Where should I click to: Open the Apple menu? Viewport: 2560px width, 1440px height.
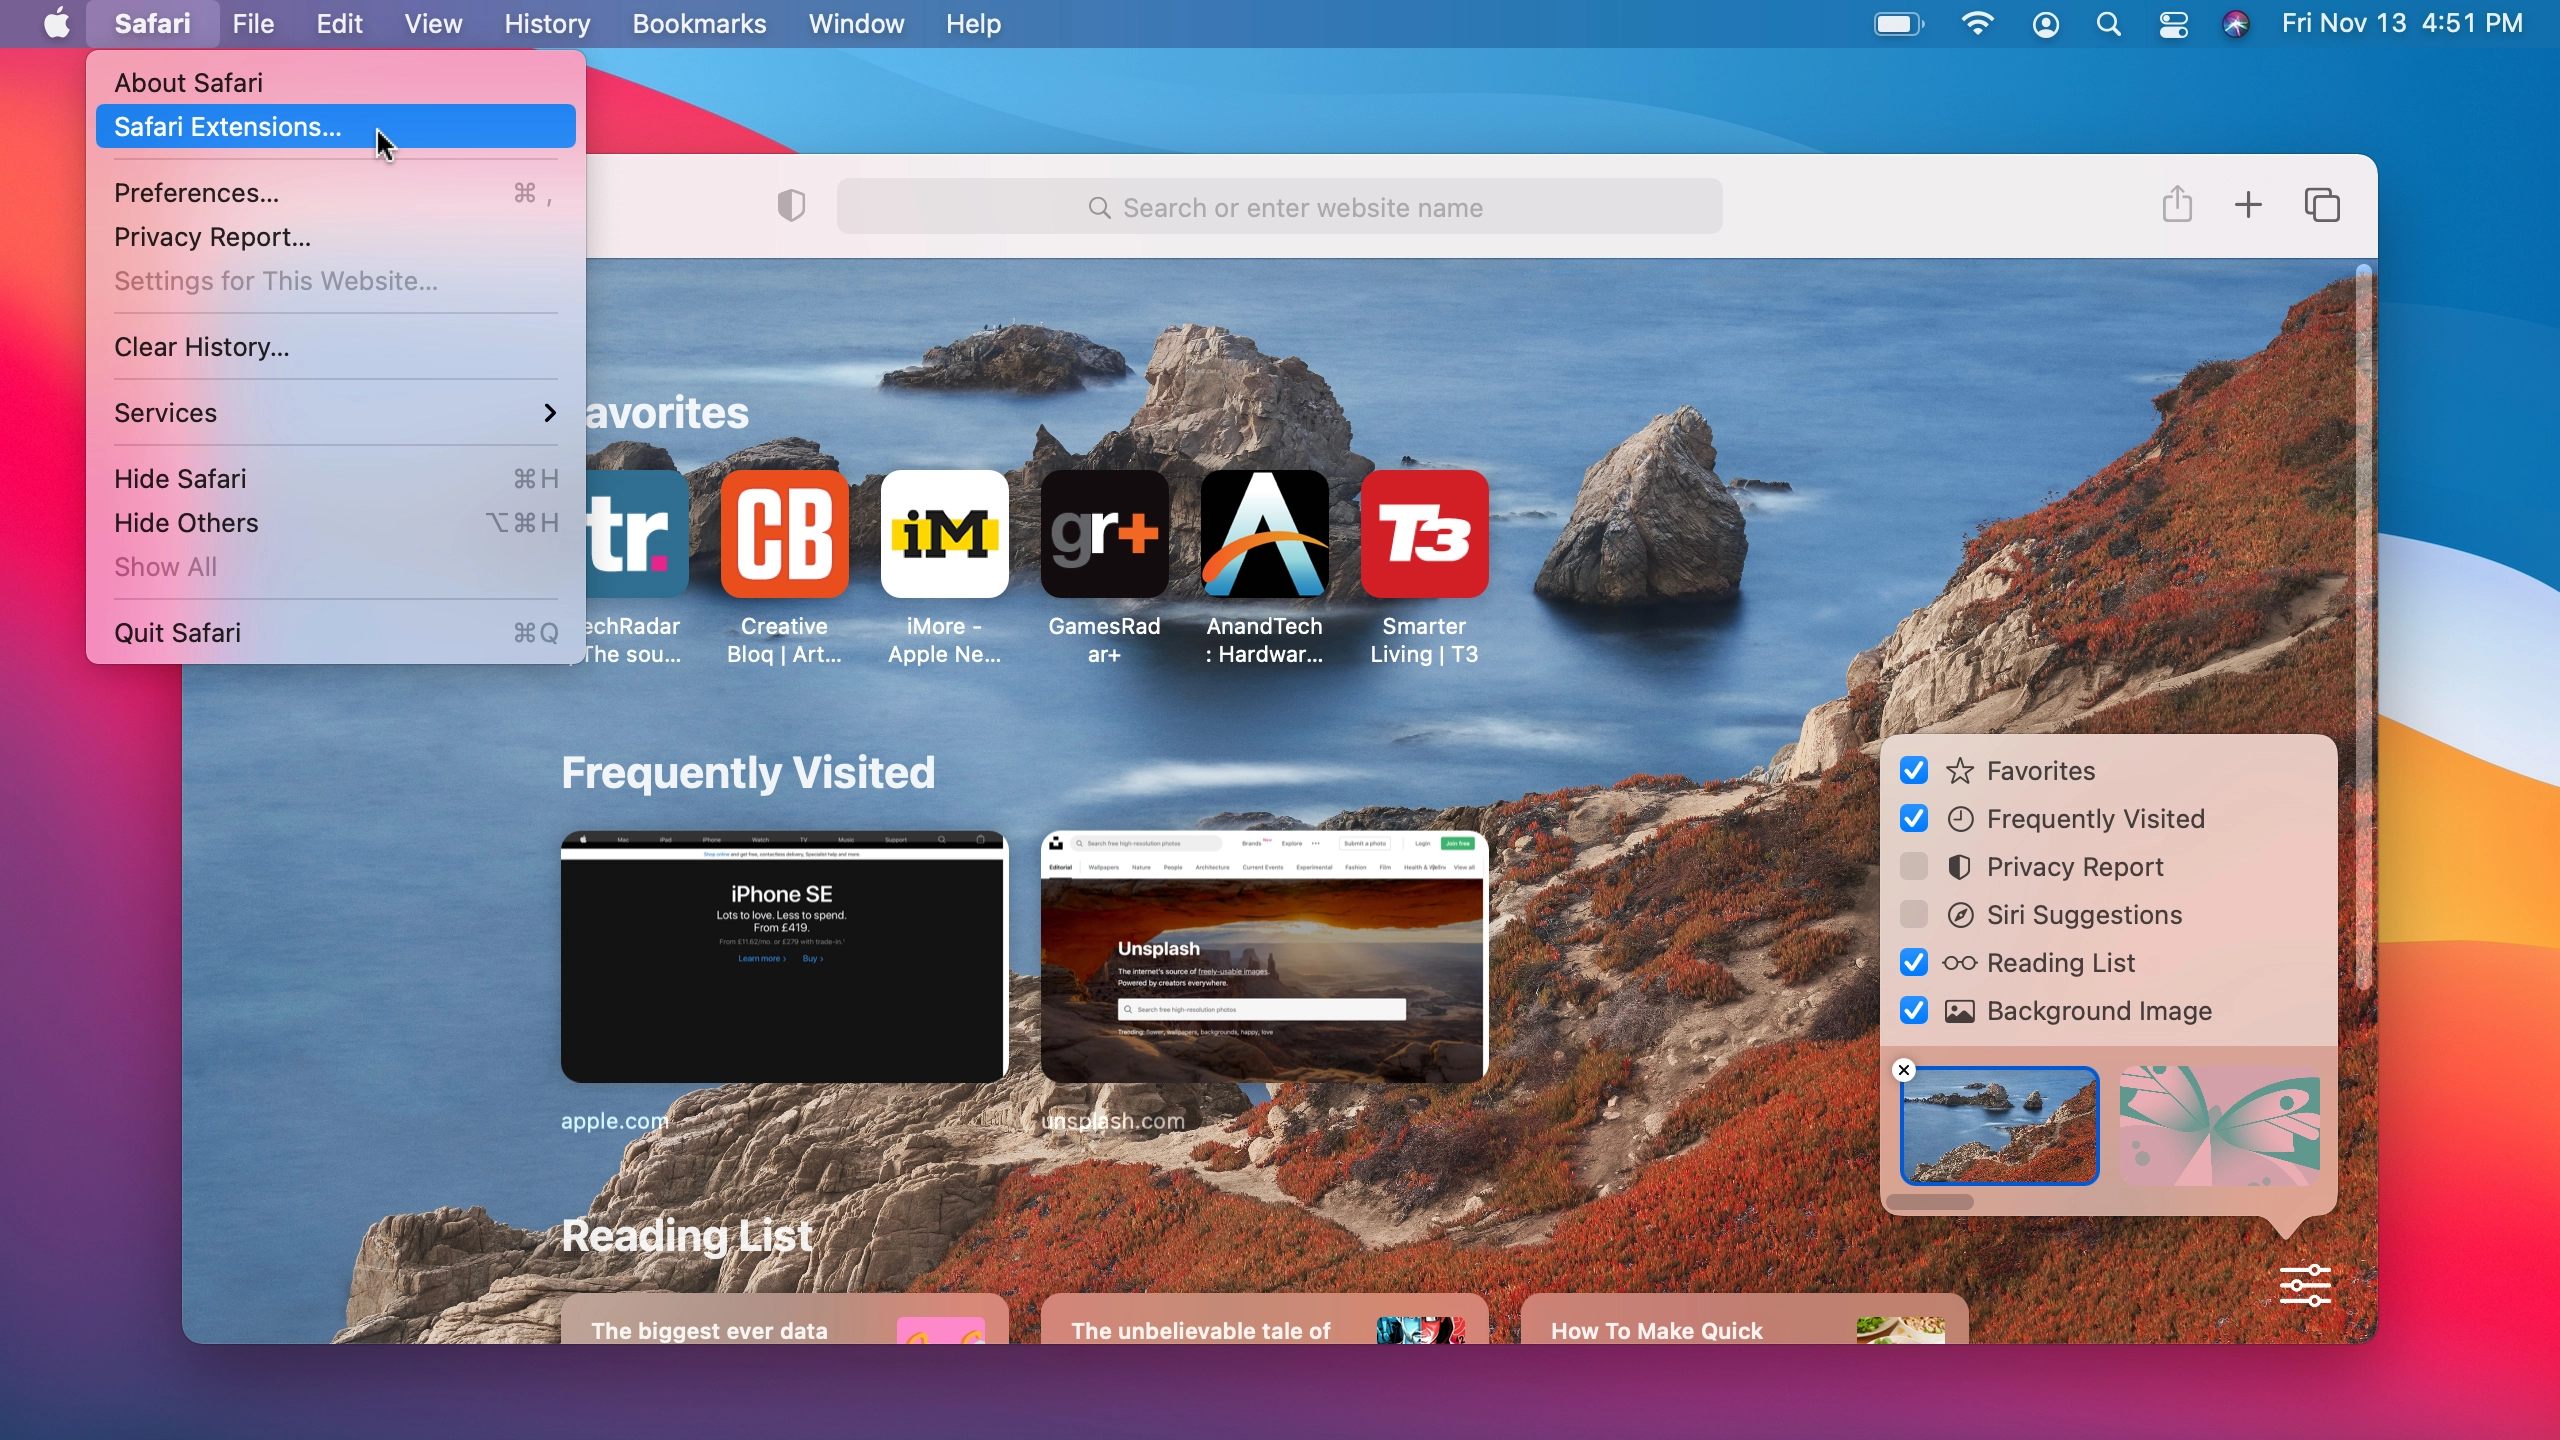click(58, 24)
